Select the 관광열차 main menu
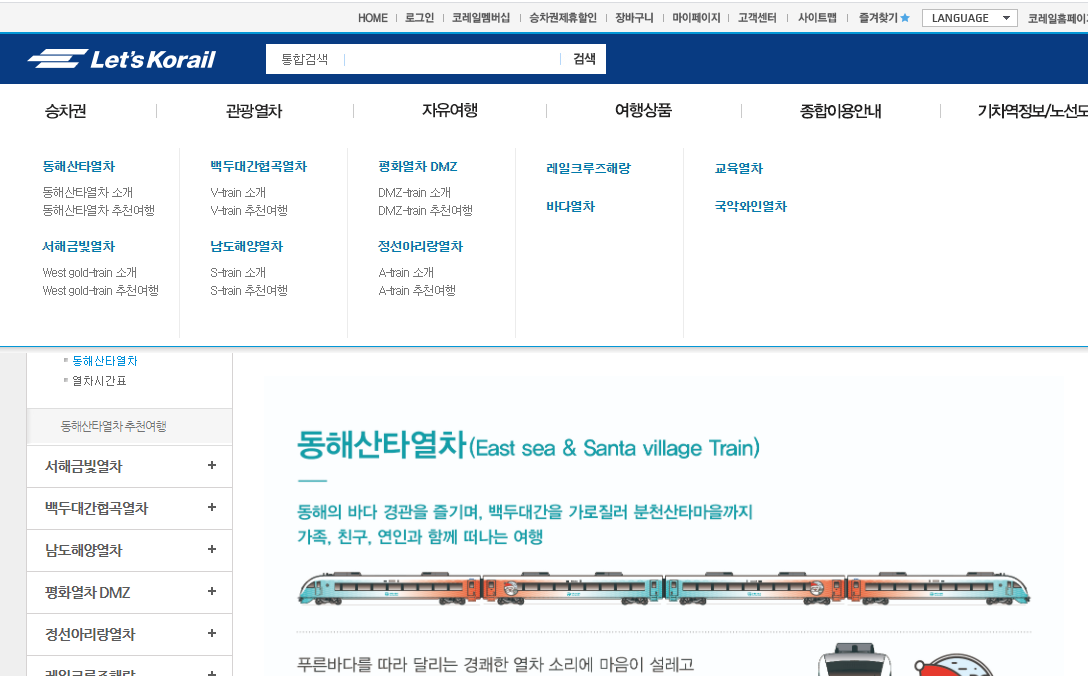Image resolution: width=1088 pixels, height=676 pixels. 254,111
